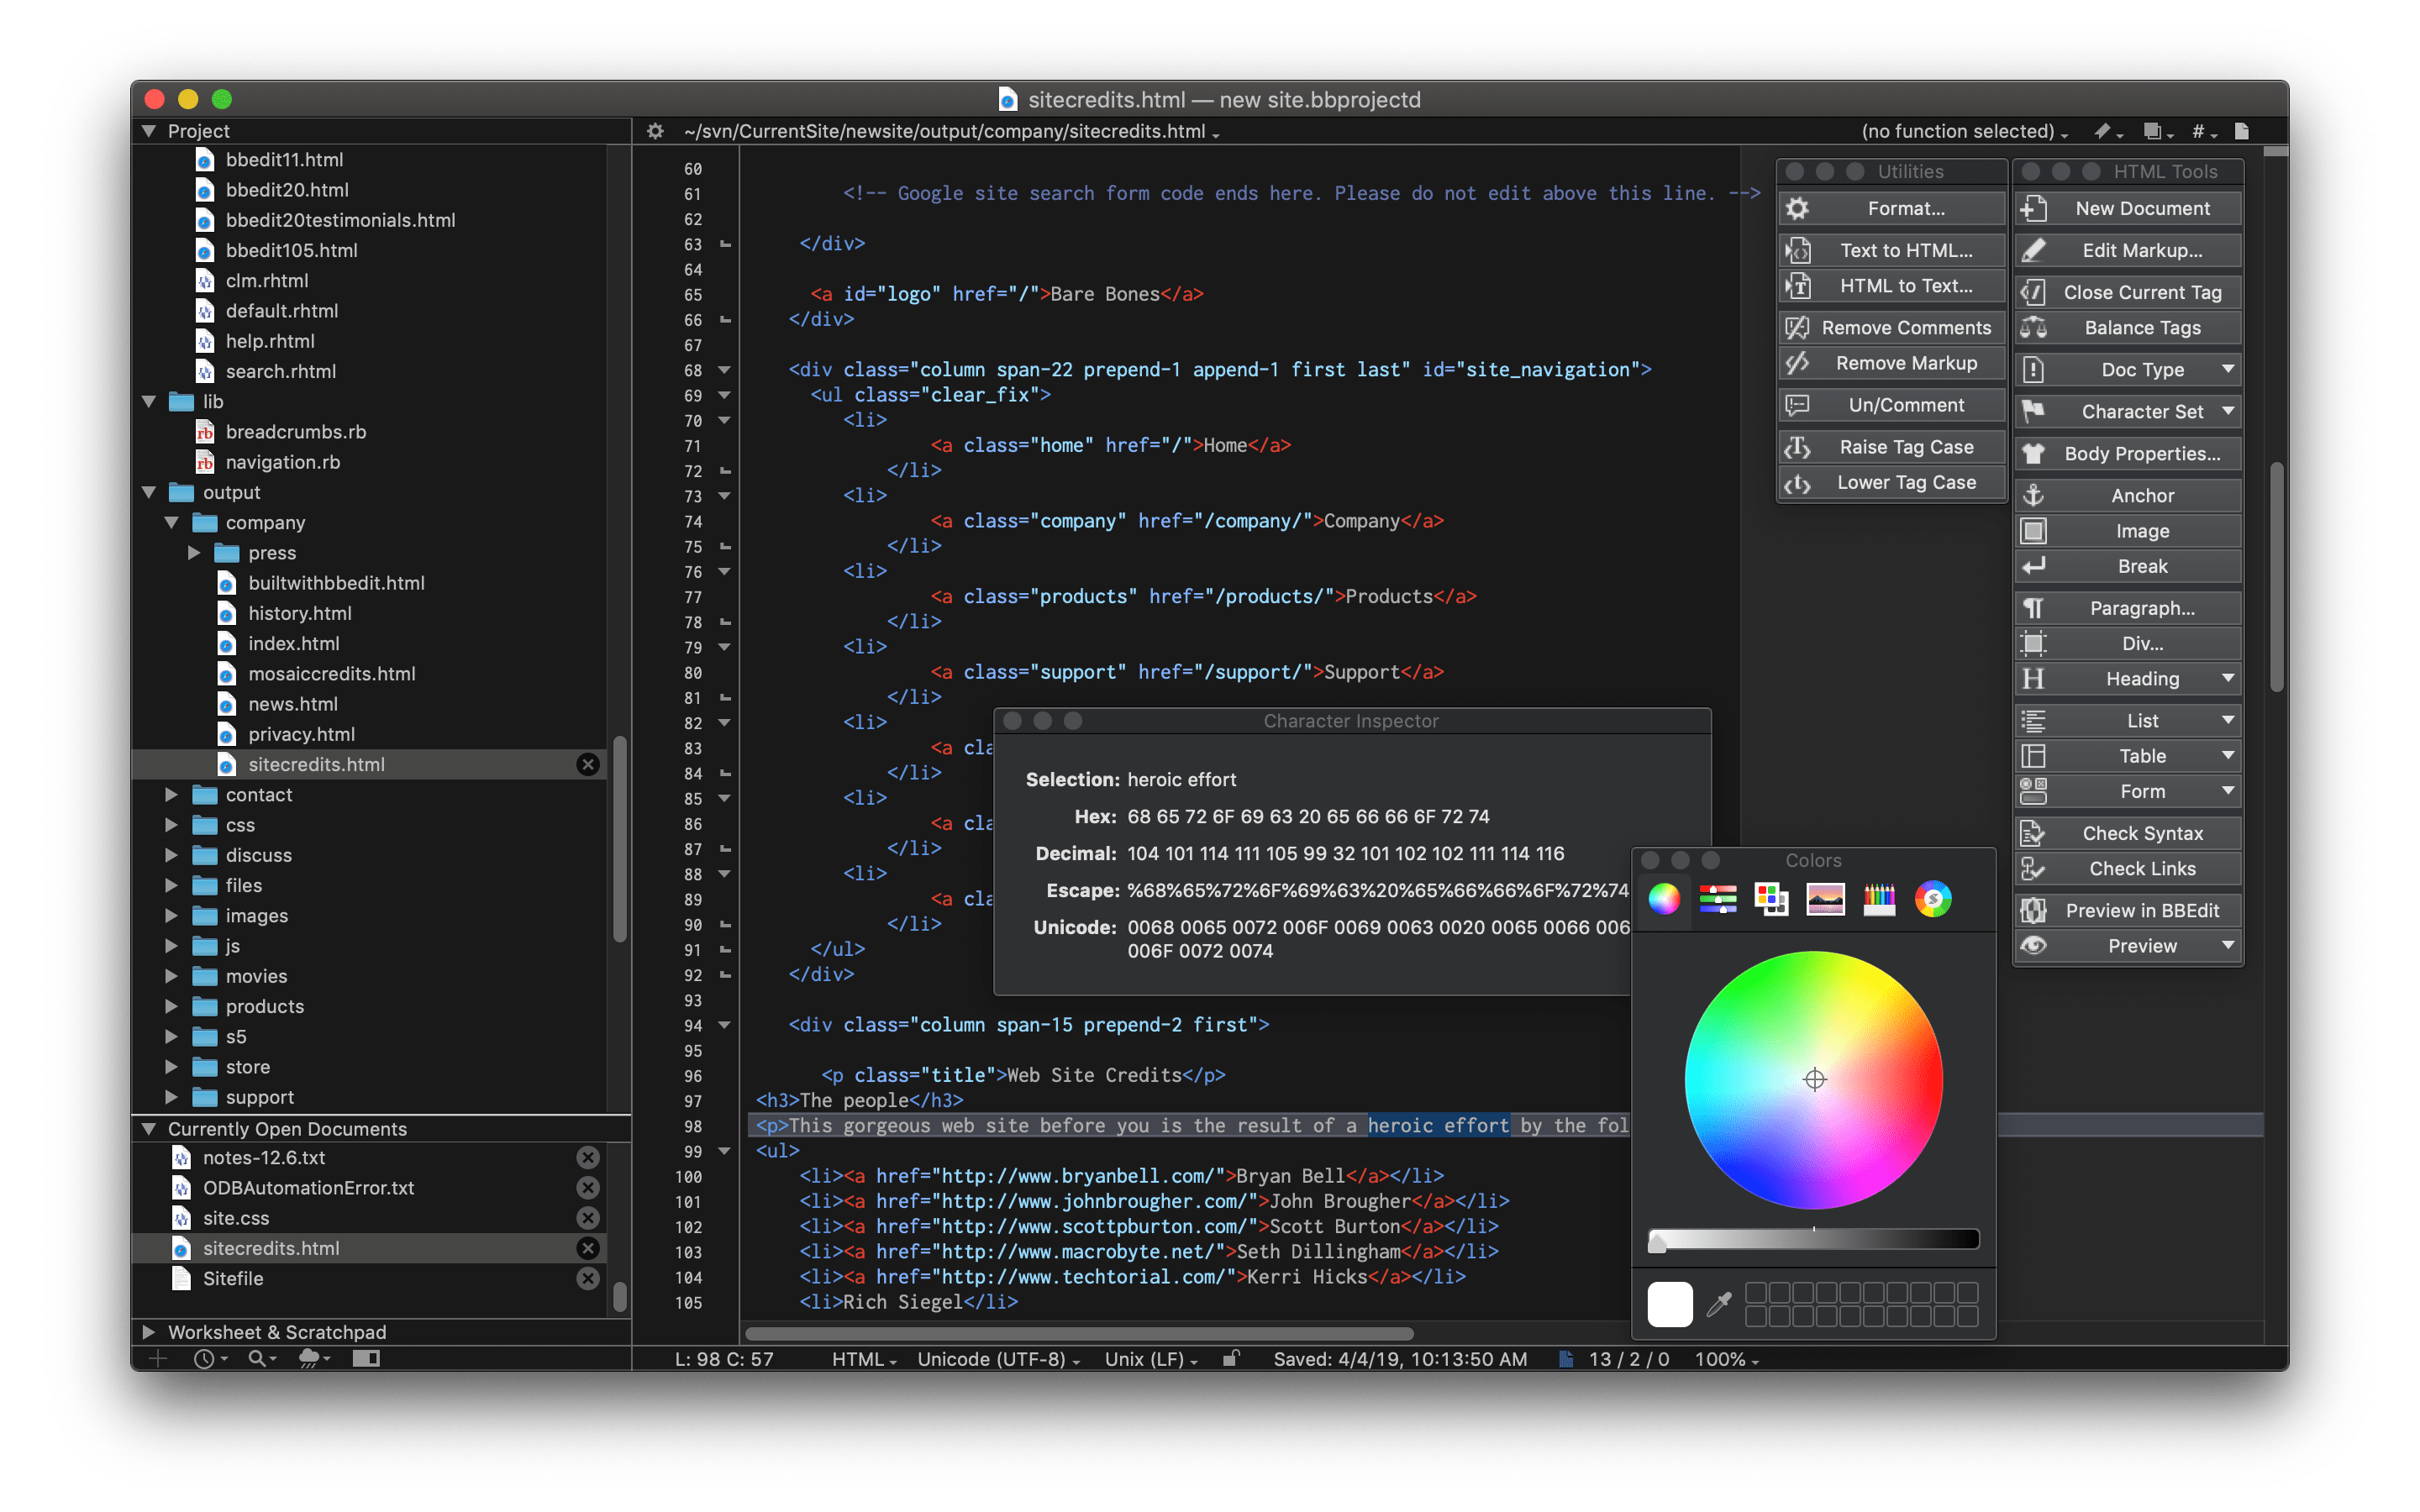This screenshot has height=1512, width=2420.
Task: Expand the Worksheet & Scratchpad section
Action: pos(149,1332)
